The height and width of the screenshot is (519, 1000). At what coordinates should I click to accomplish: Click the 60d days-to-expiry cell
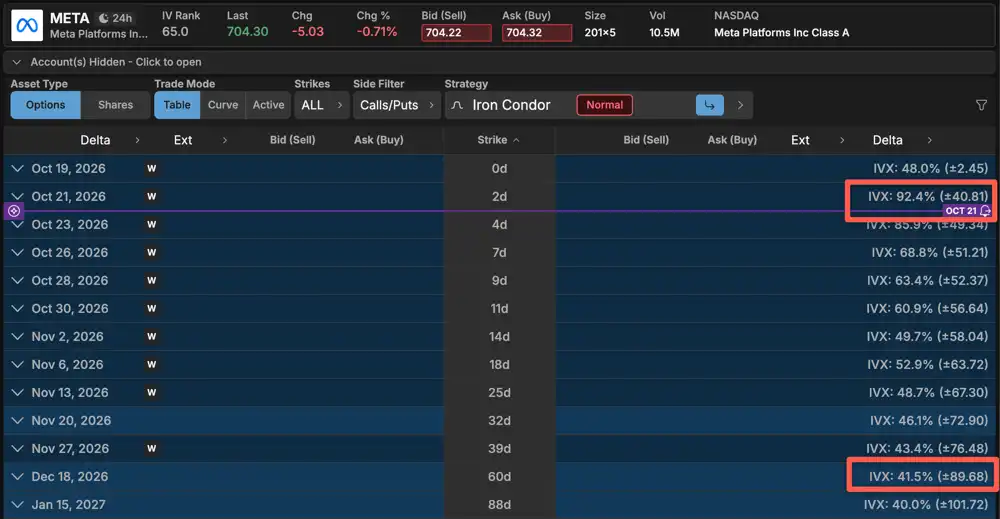(499, 477)
